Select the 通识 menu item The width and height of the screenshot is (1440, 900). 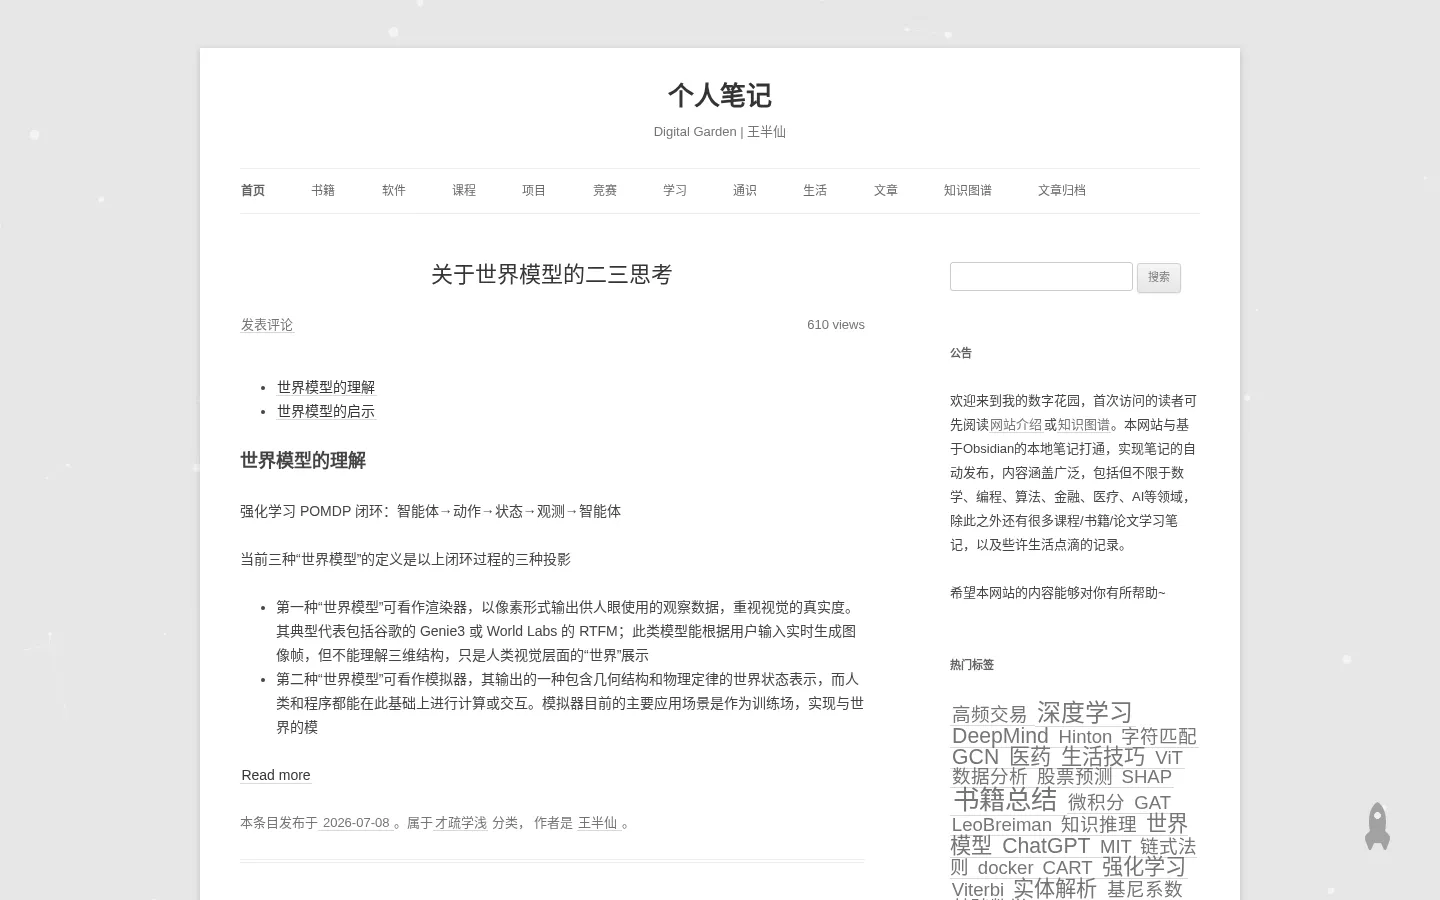pyautogui.click(x=745, y=190)
